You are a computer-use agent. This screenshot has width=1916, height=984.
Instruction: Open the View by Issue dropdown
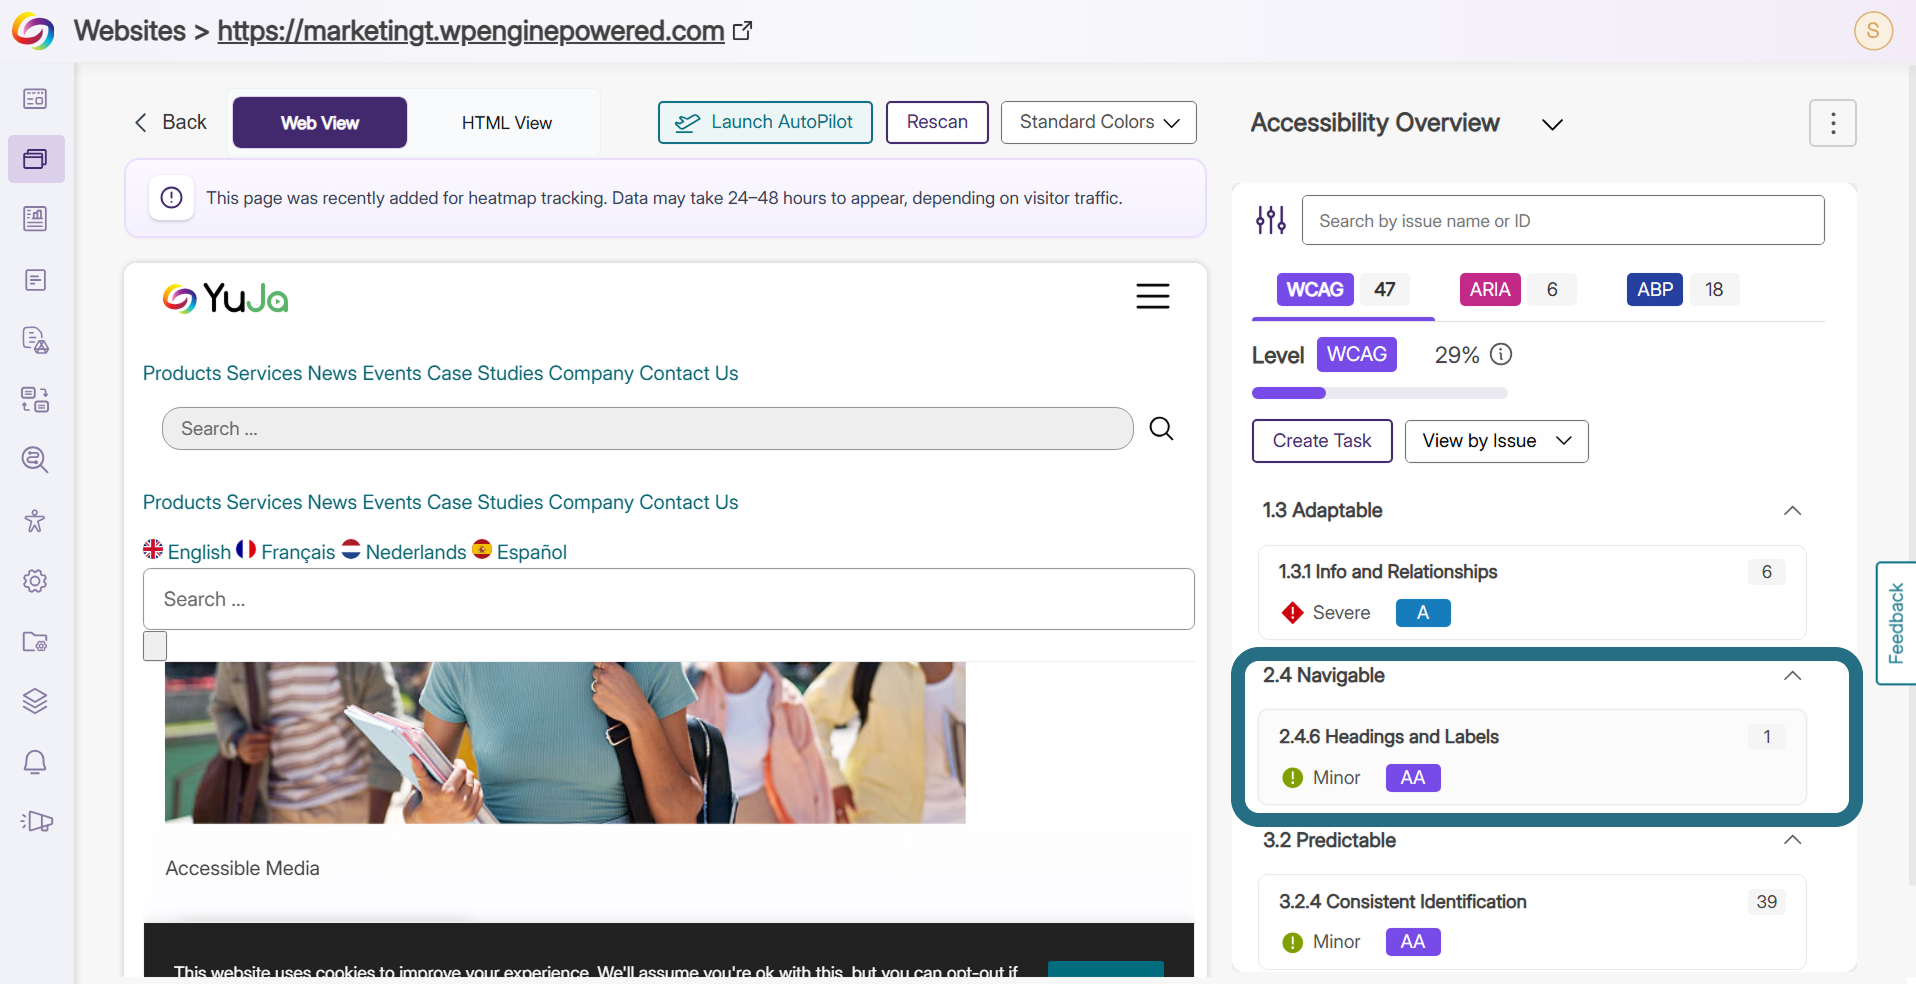click(1496, 441)
